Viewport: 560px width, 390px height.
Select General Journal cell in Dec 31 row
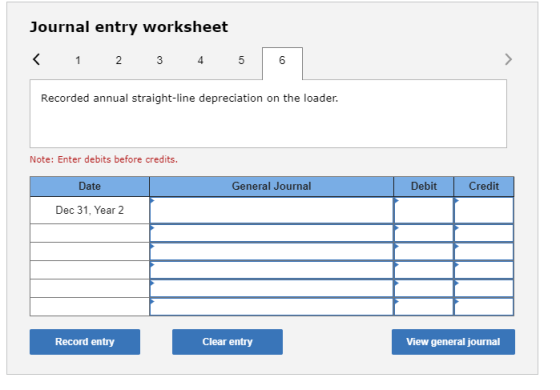271,210
